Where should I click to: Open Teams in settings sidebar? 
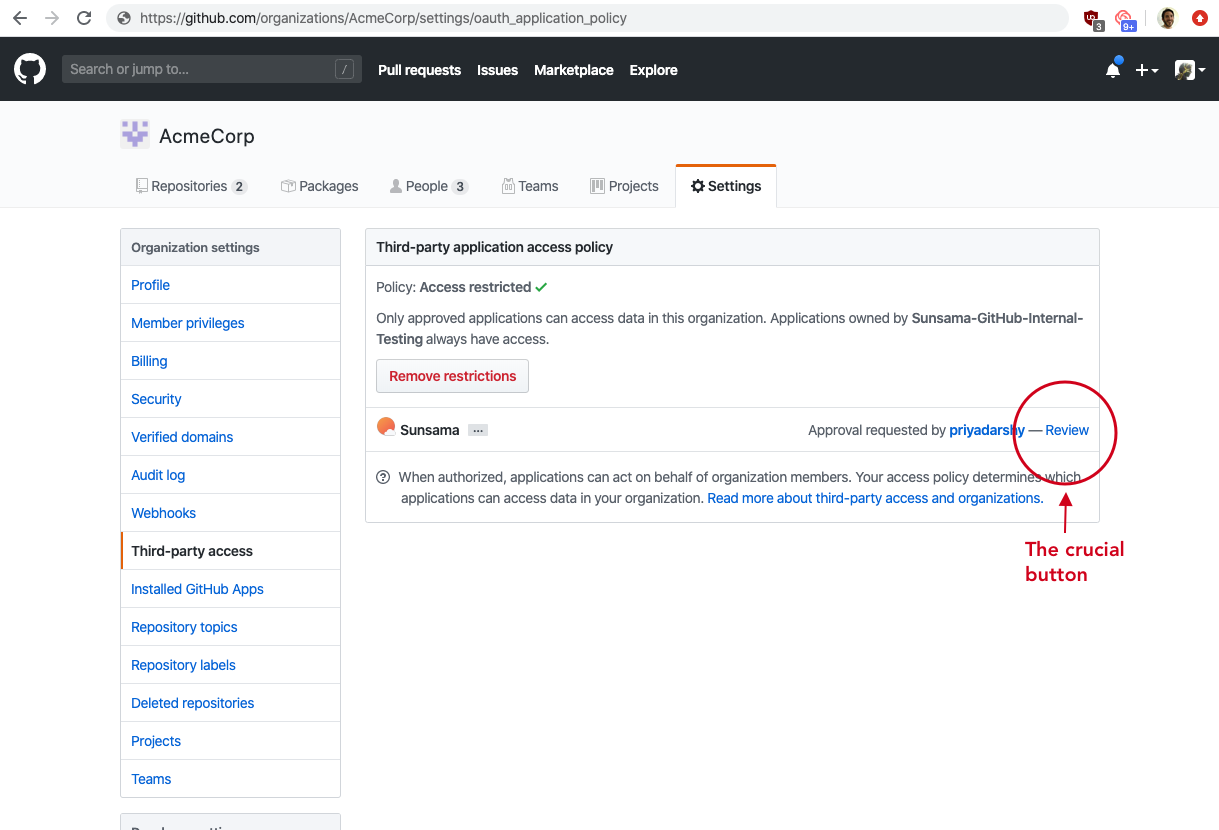(x=230, y=779)
